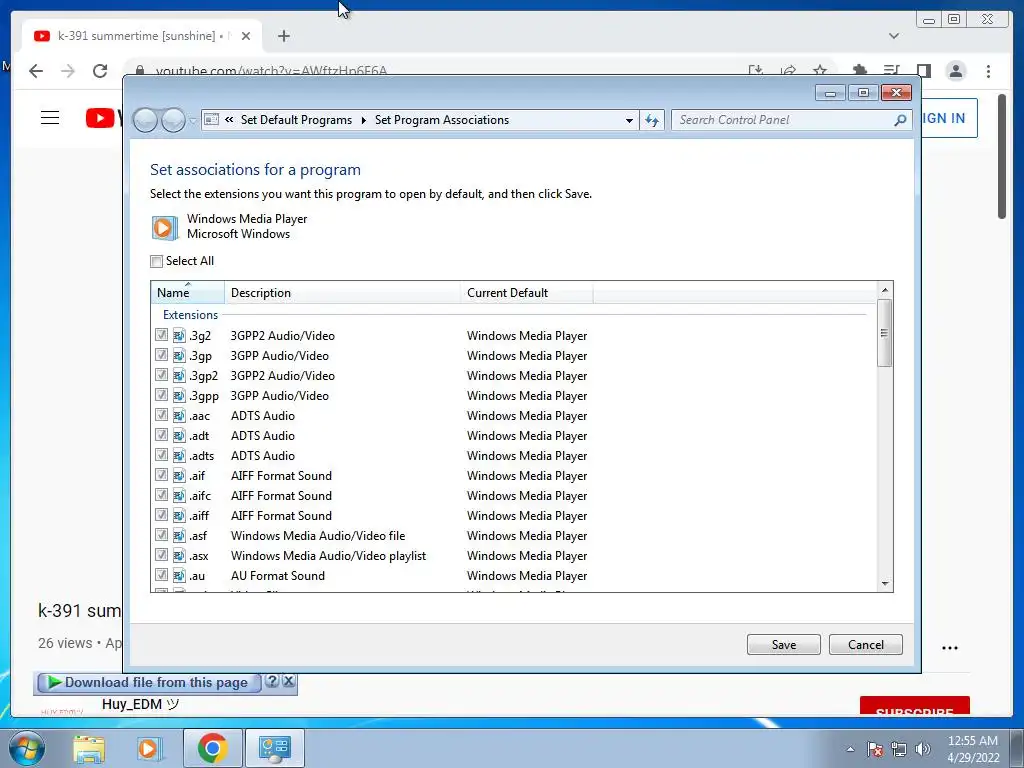1024x768 pixels.
Task: Open the network tray icon
Action: point(899,749)
